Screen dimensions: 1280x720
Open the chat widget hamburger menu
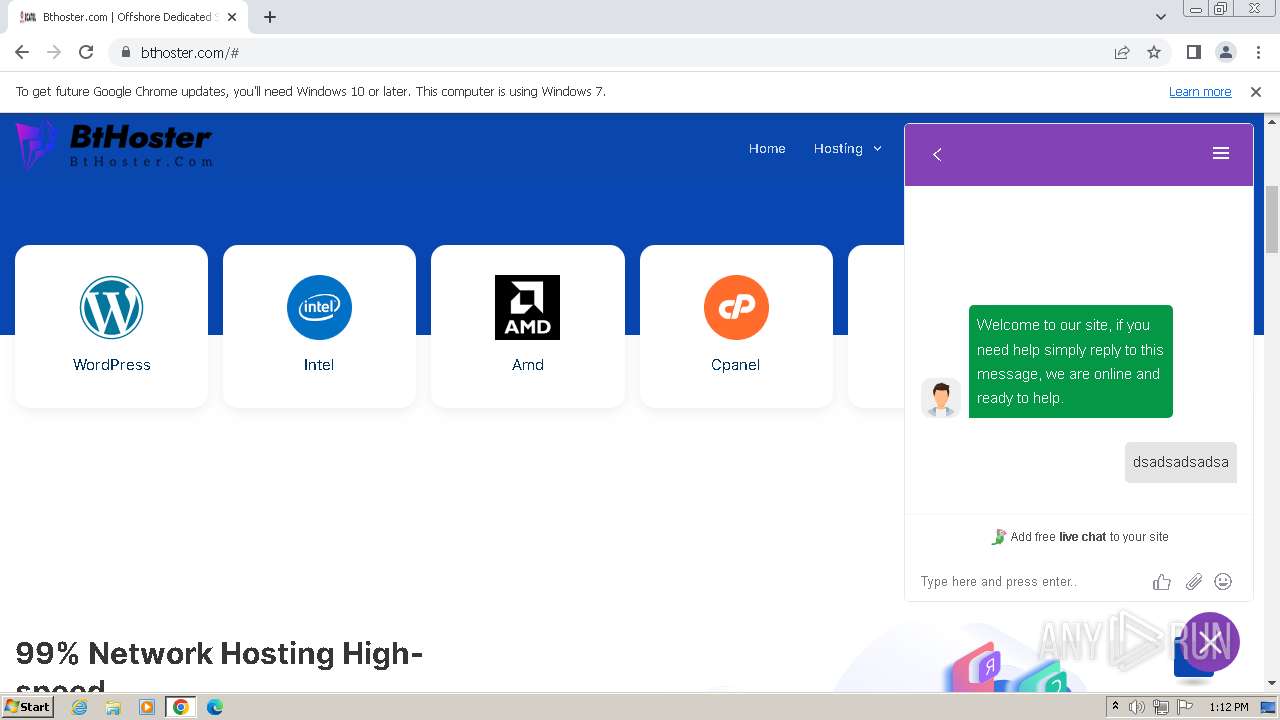click(x=1220, y=153)
